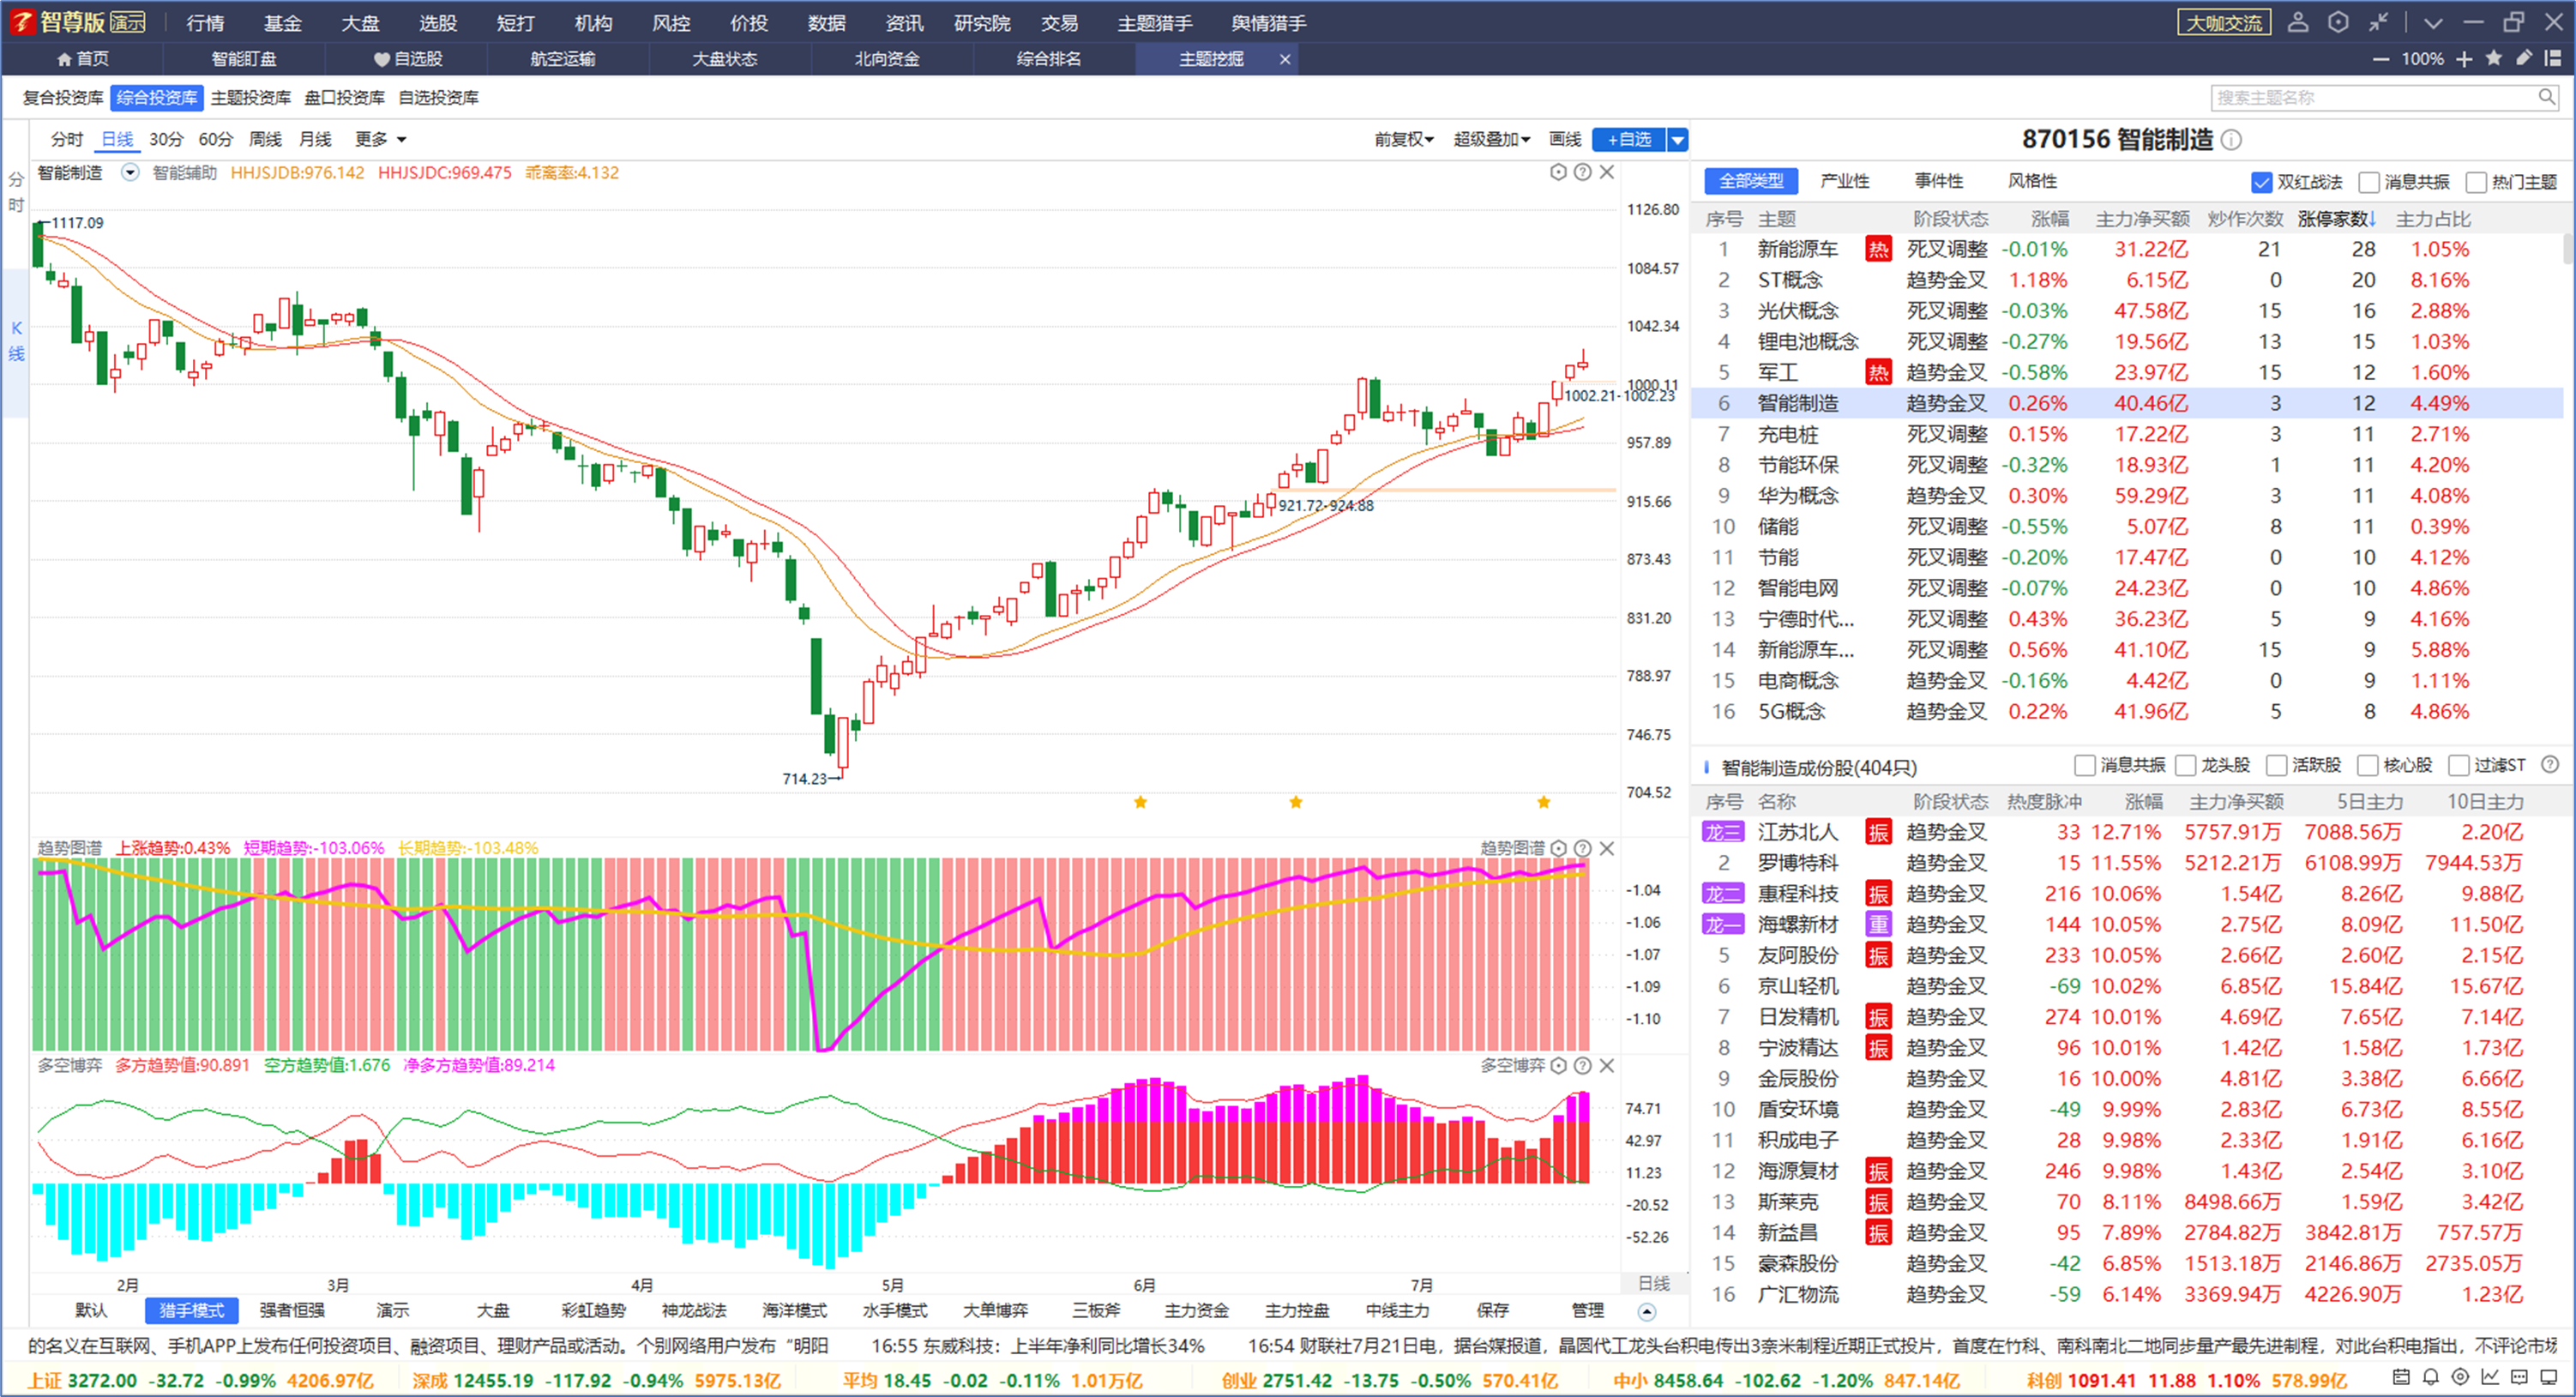Image resolution: width=2576 pixels, height=1397 pixels.
Task: Click the search magnifier icon
Action: pos(2546,97)
